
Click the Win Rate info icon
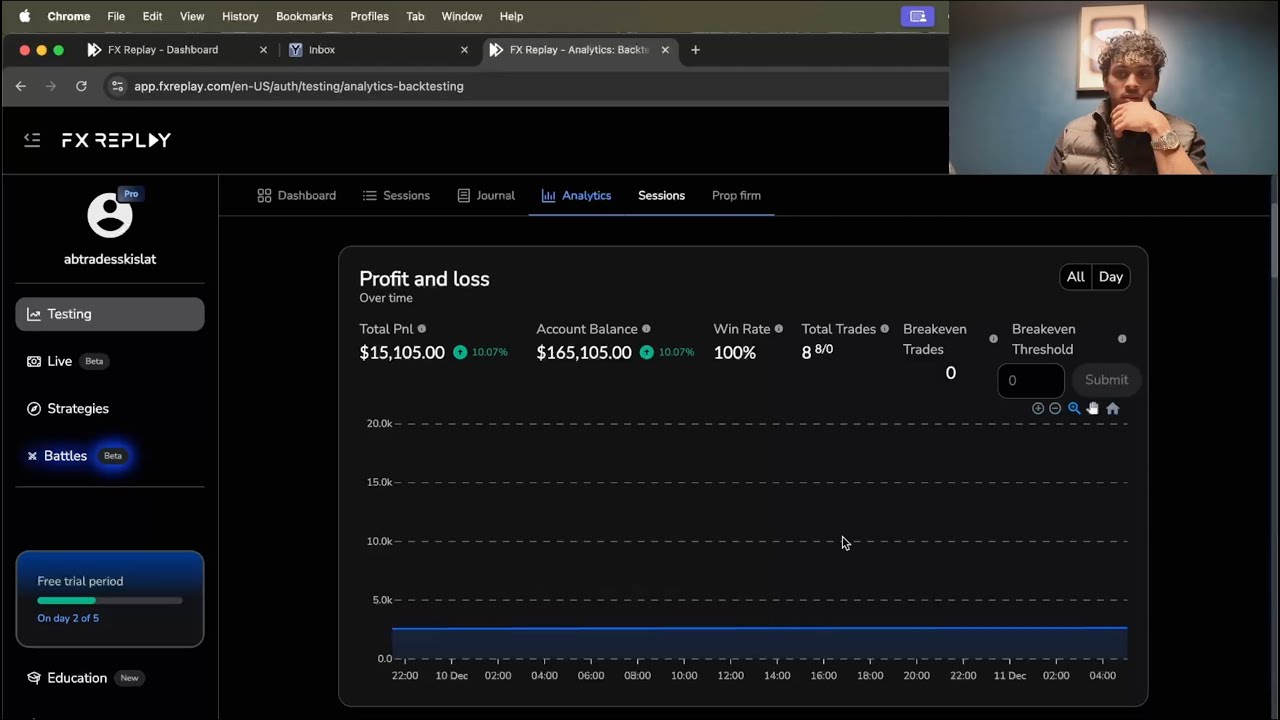point(779,329)
